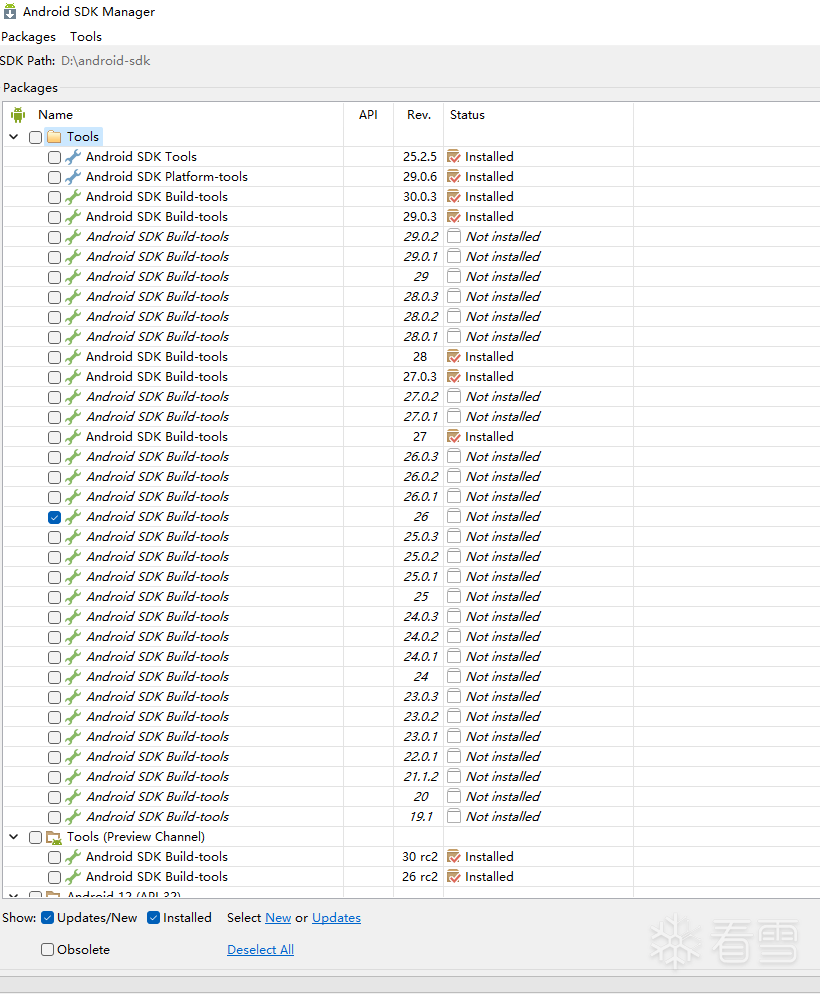820x994 pixels.
Task: Click the SDK Path D:\android-sdk text
Action: [106, 61]
